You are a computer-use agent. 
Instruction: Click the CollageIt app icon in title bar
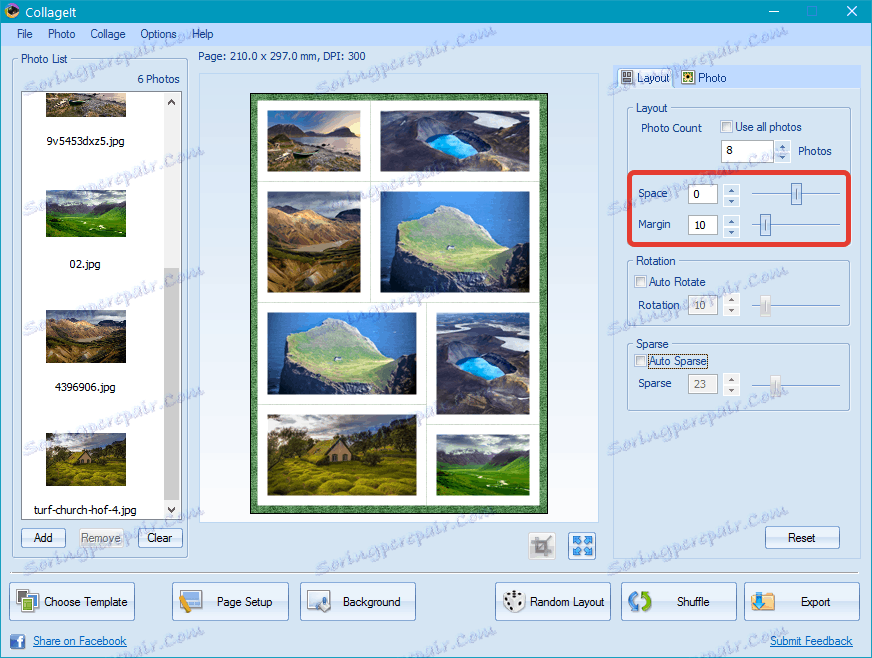pyautogui.click(x=12, y=11)
